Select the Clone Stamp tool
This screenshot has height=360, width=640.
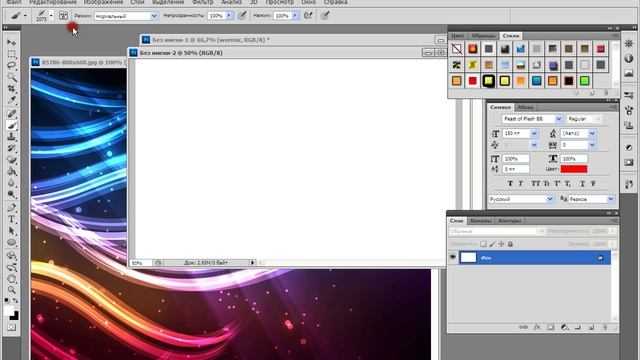pyautogui.click(x=11, y=137)
